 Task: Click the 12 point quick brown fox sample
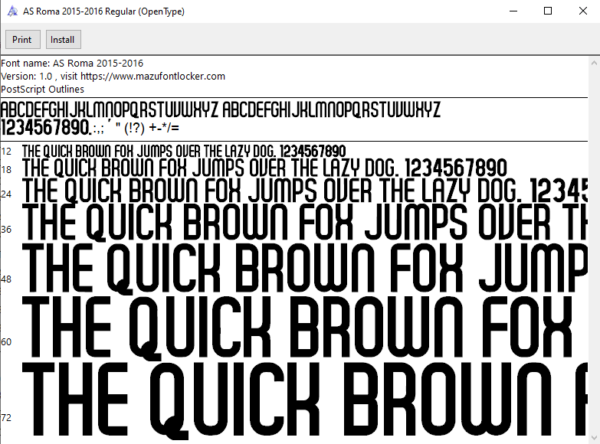pyautogui.click(x=184, y=151)
